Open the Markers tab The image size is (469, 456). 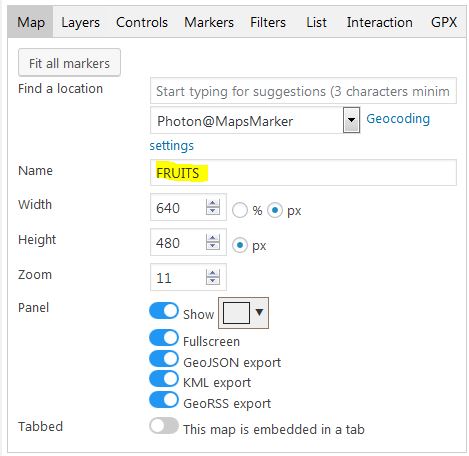(x=209, y=22)
